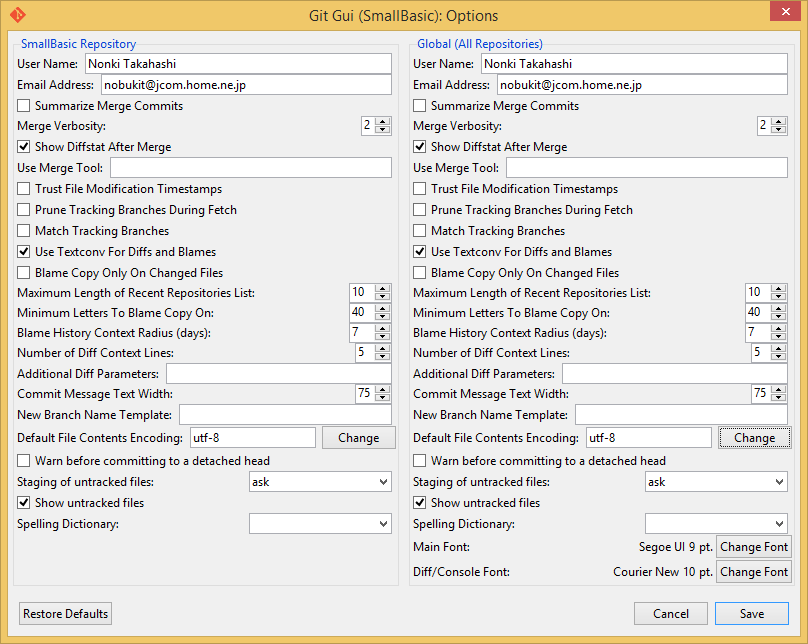
Task: Focus the Global Additional Diff Parameters field
Action: click(x=675, y=374)
